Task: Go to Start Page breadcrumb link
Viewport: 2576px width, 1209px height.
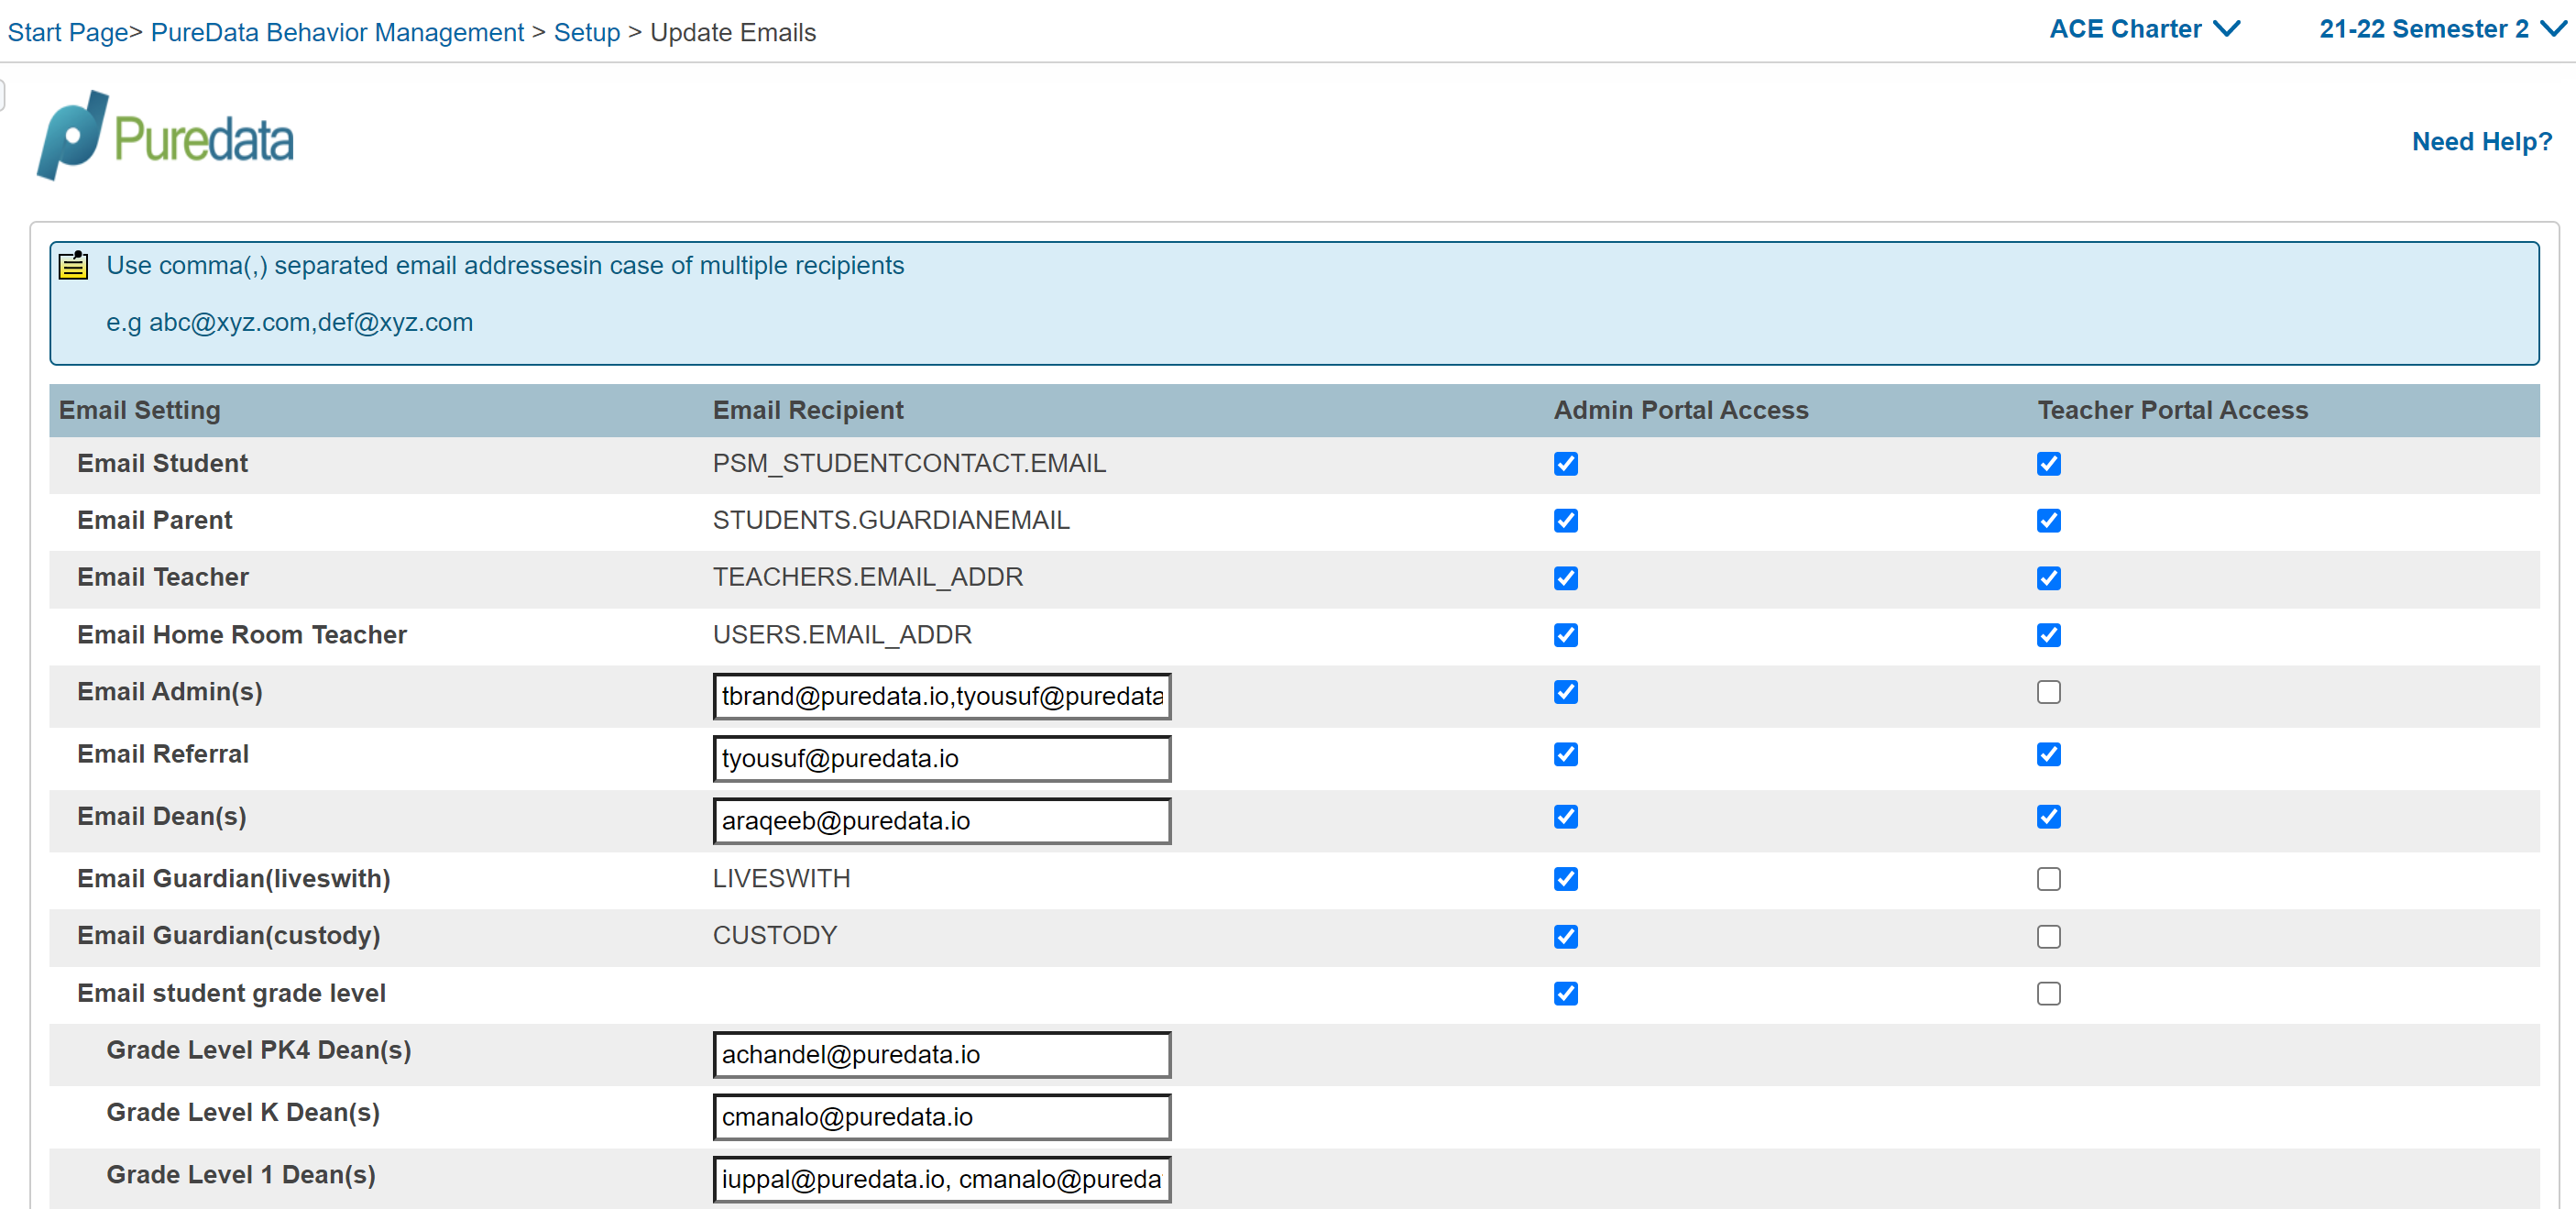Action: coord(67,33)
